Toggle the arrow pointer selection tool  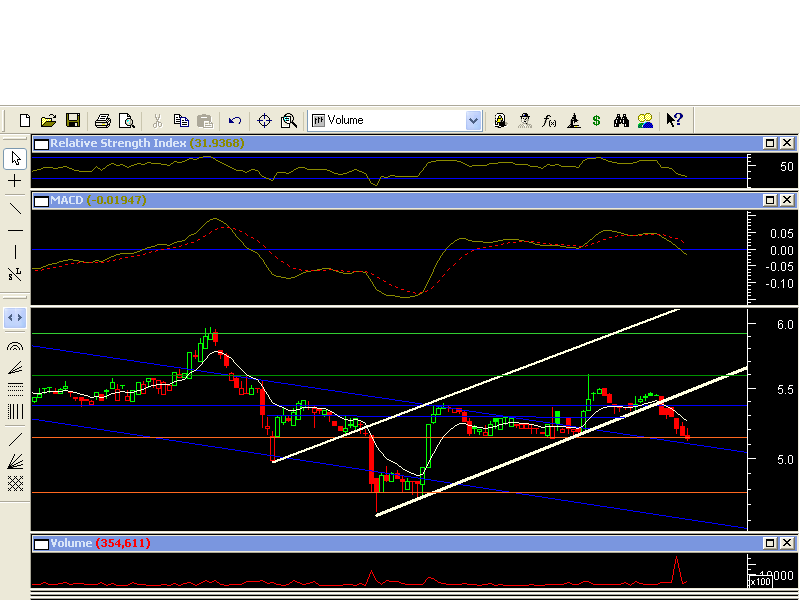tap(15, 158)
